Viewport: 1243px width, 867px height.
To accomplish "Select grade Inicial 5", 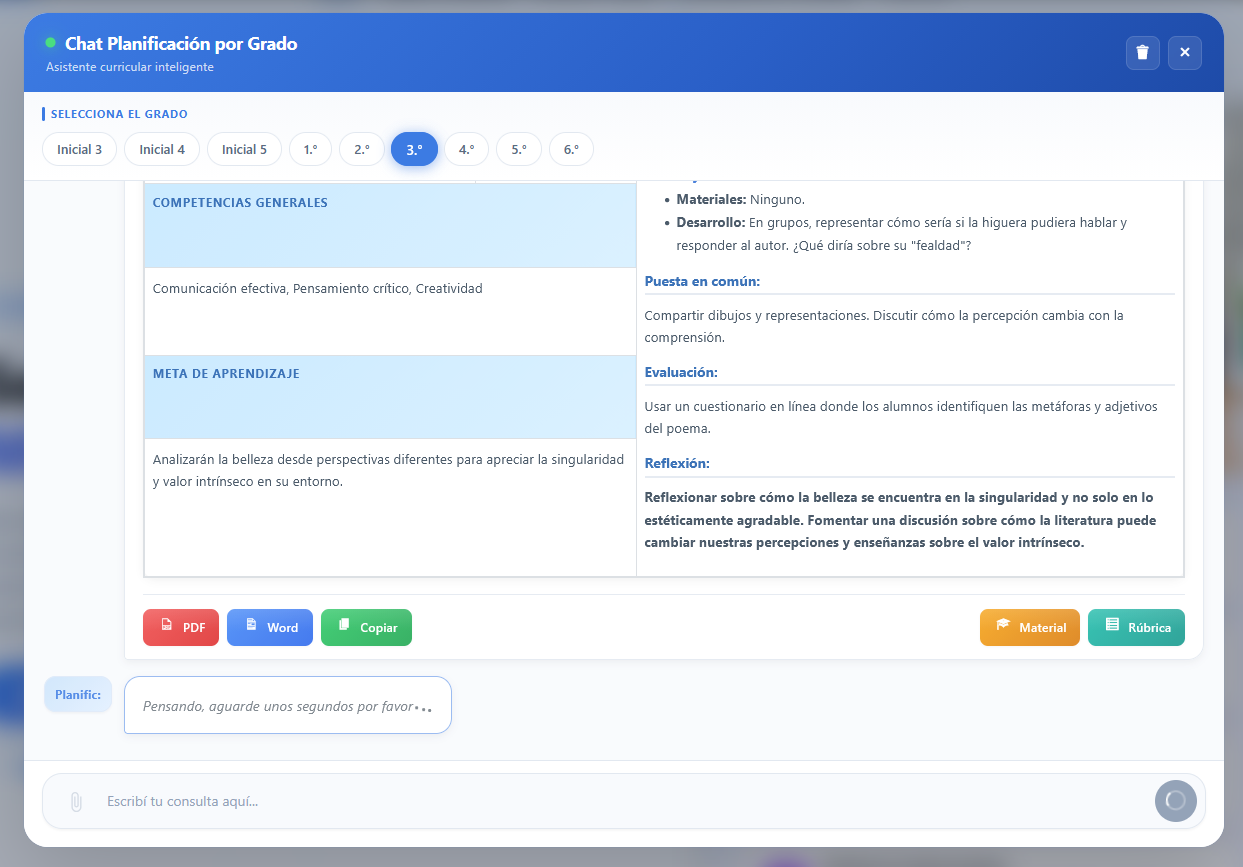I will click(x=244, y=149).
